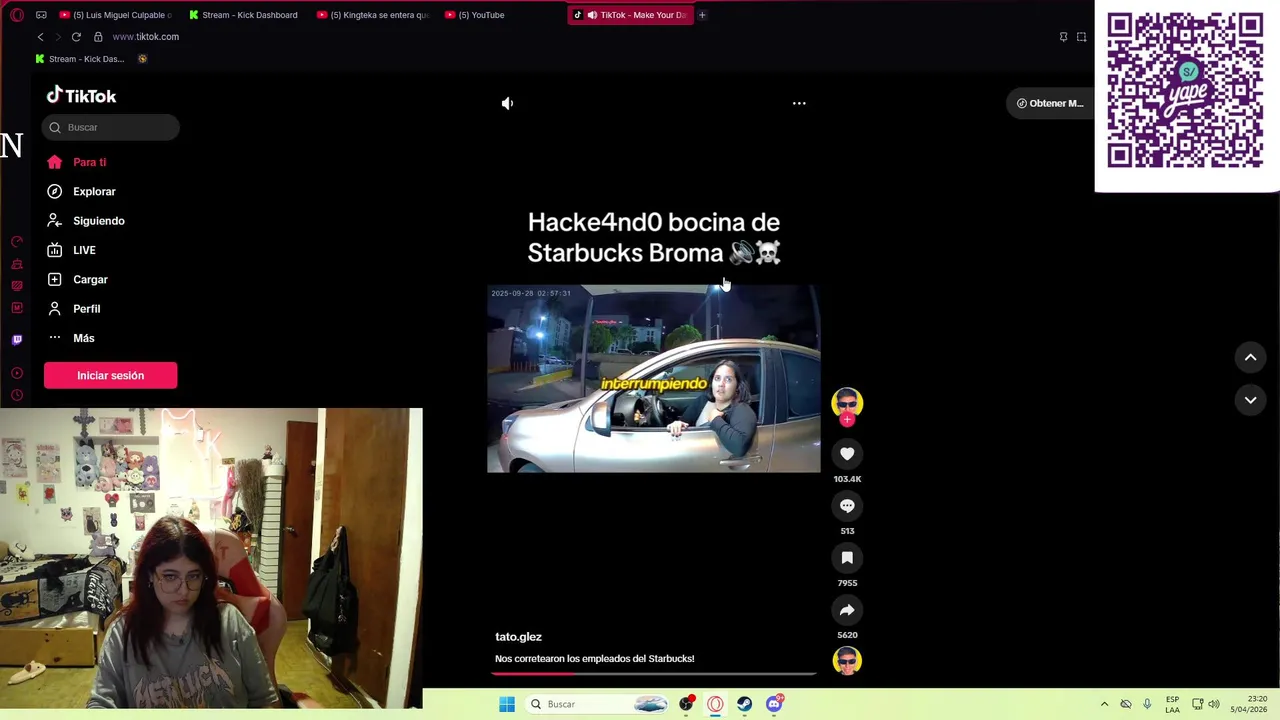Click the www.tiktok.com address bar
1280x720 pixels.
coord(145,37)
